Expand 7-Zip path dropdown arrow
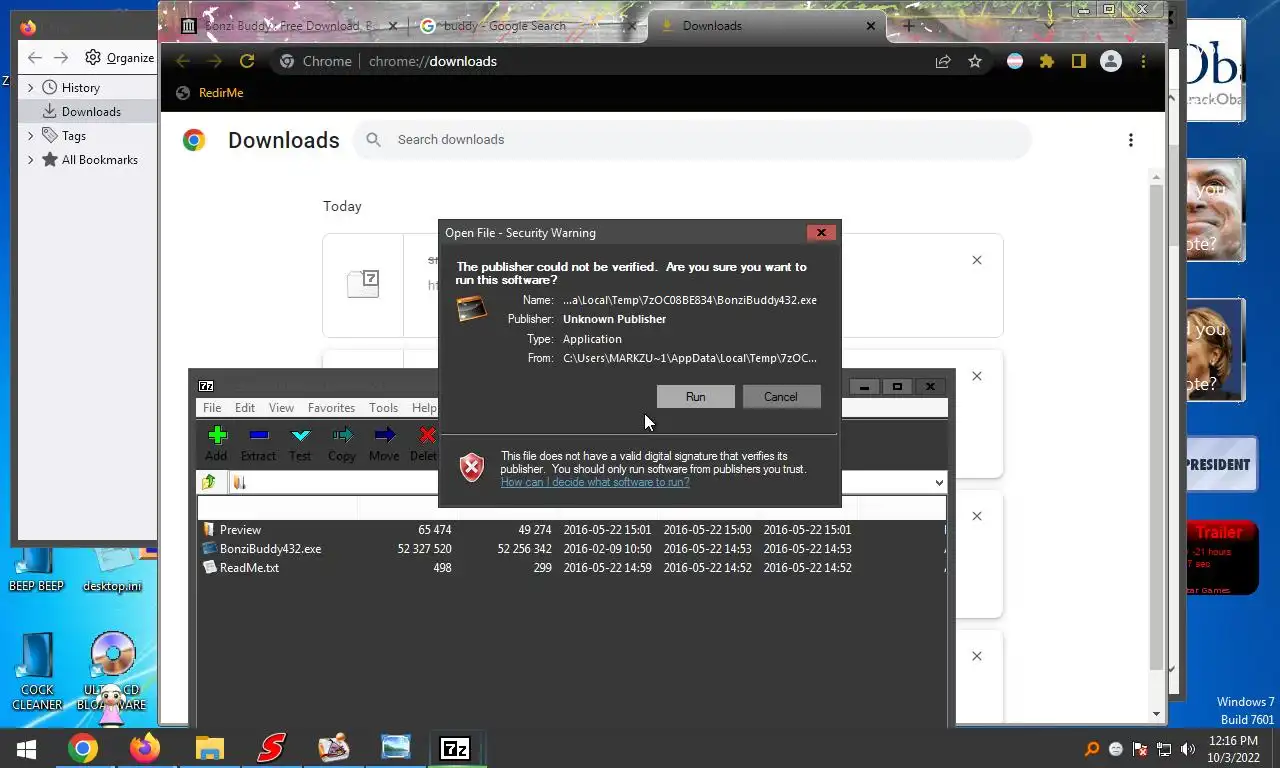 tap(938, 483)
